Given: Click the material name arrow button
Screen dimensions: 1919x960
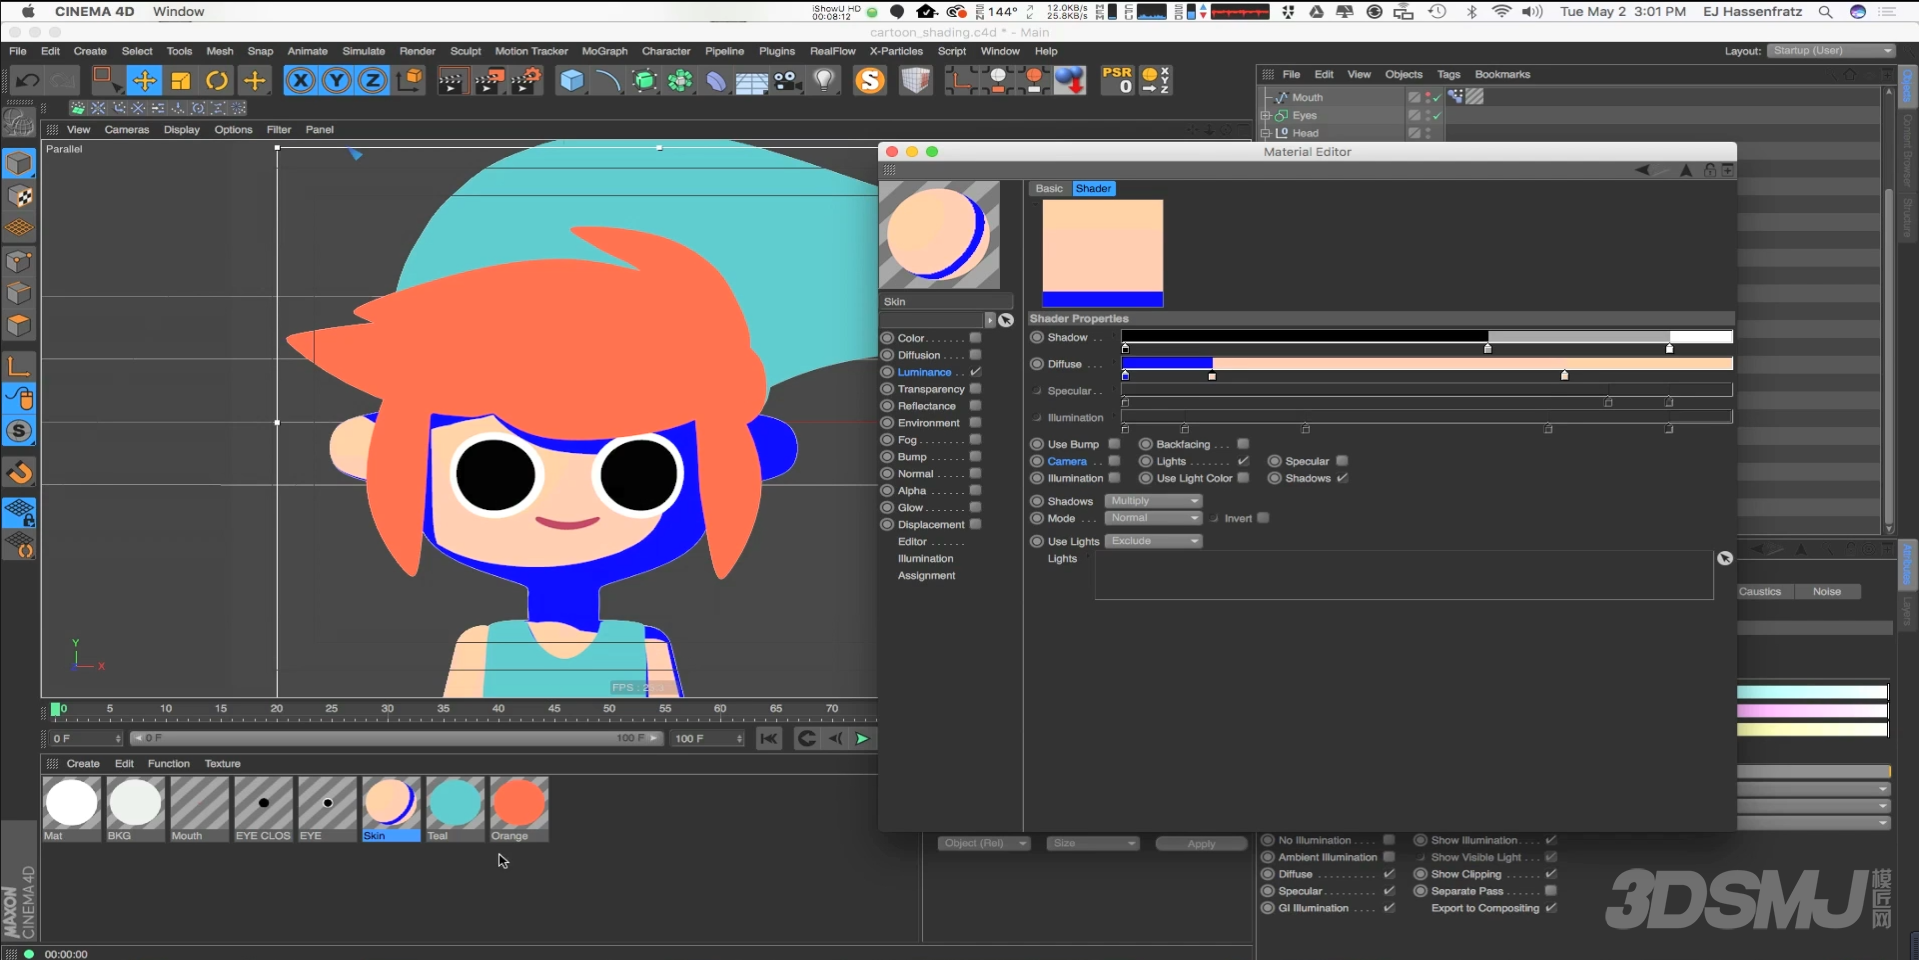Looking at the screenshot, I should (990, 320).
